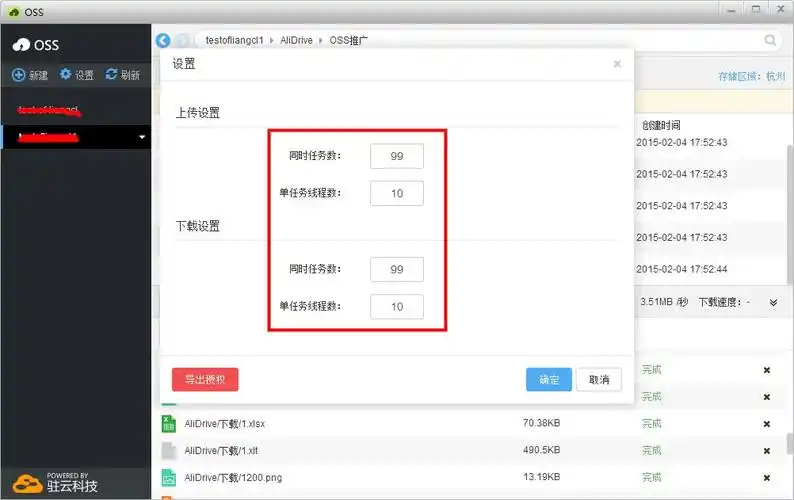Screen dimensions: 794x500
Task: Click the 3.51MB/秒 speed value
Action: click(664, 302)
